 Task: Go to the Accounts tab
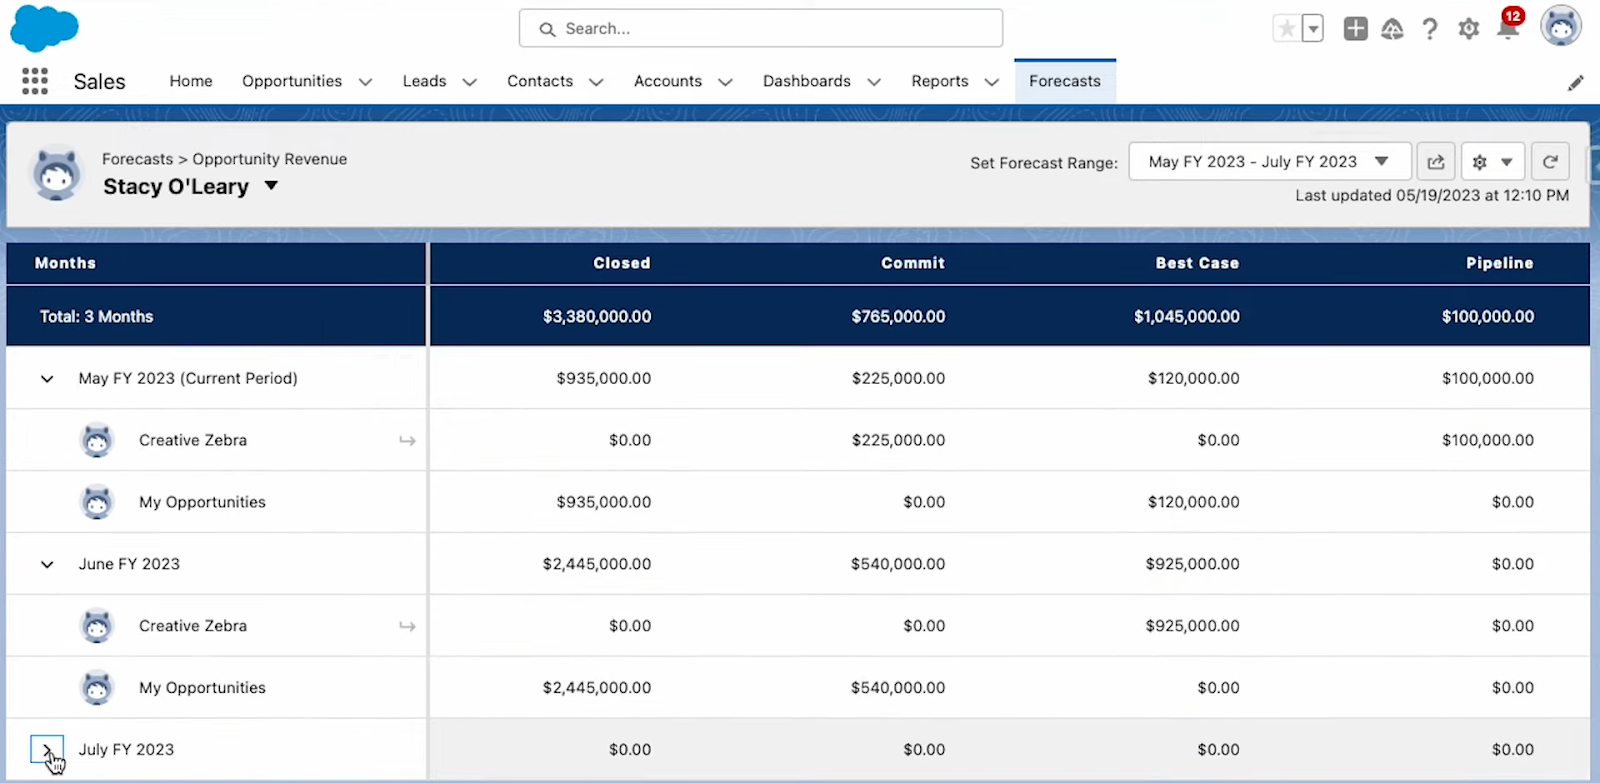point(668,81)
